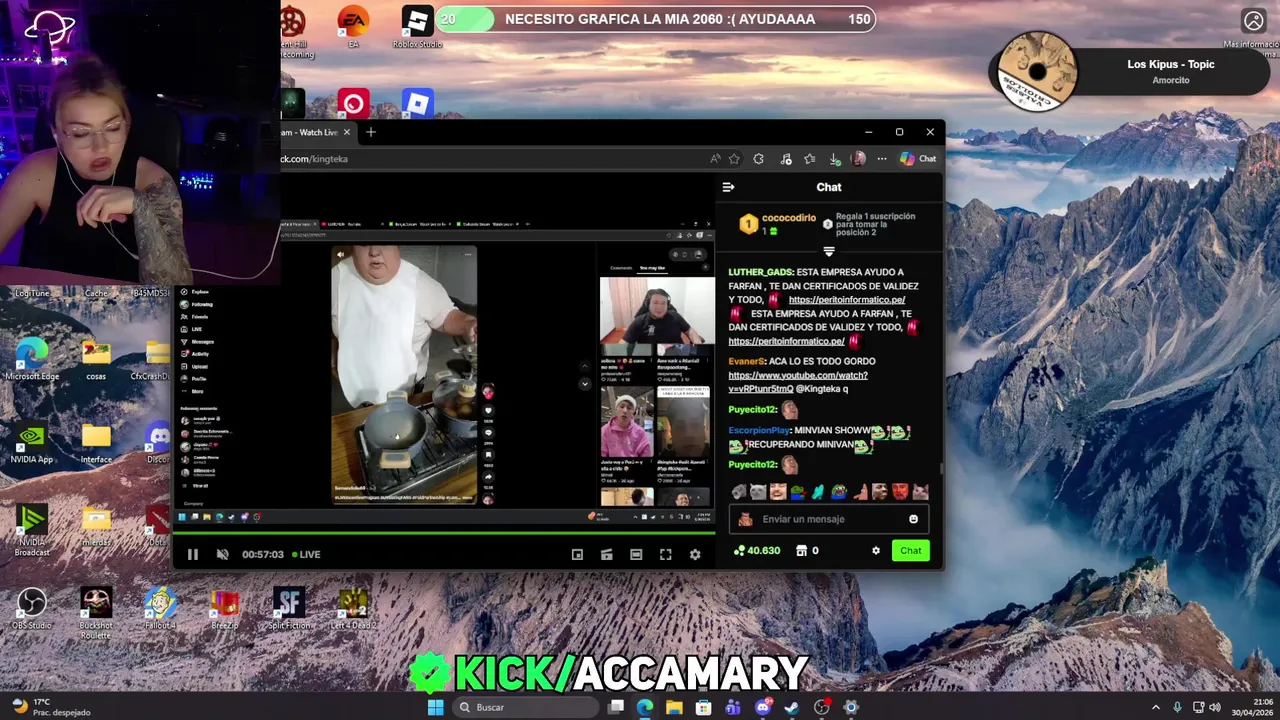Open Discord from the taskbar
This screenshot has width=1280, height=720.
pos(763,707)
